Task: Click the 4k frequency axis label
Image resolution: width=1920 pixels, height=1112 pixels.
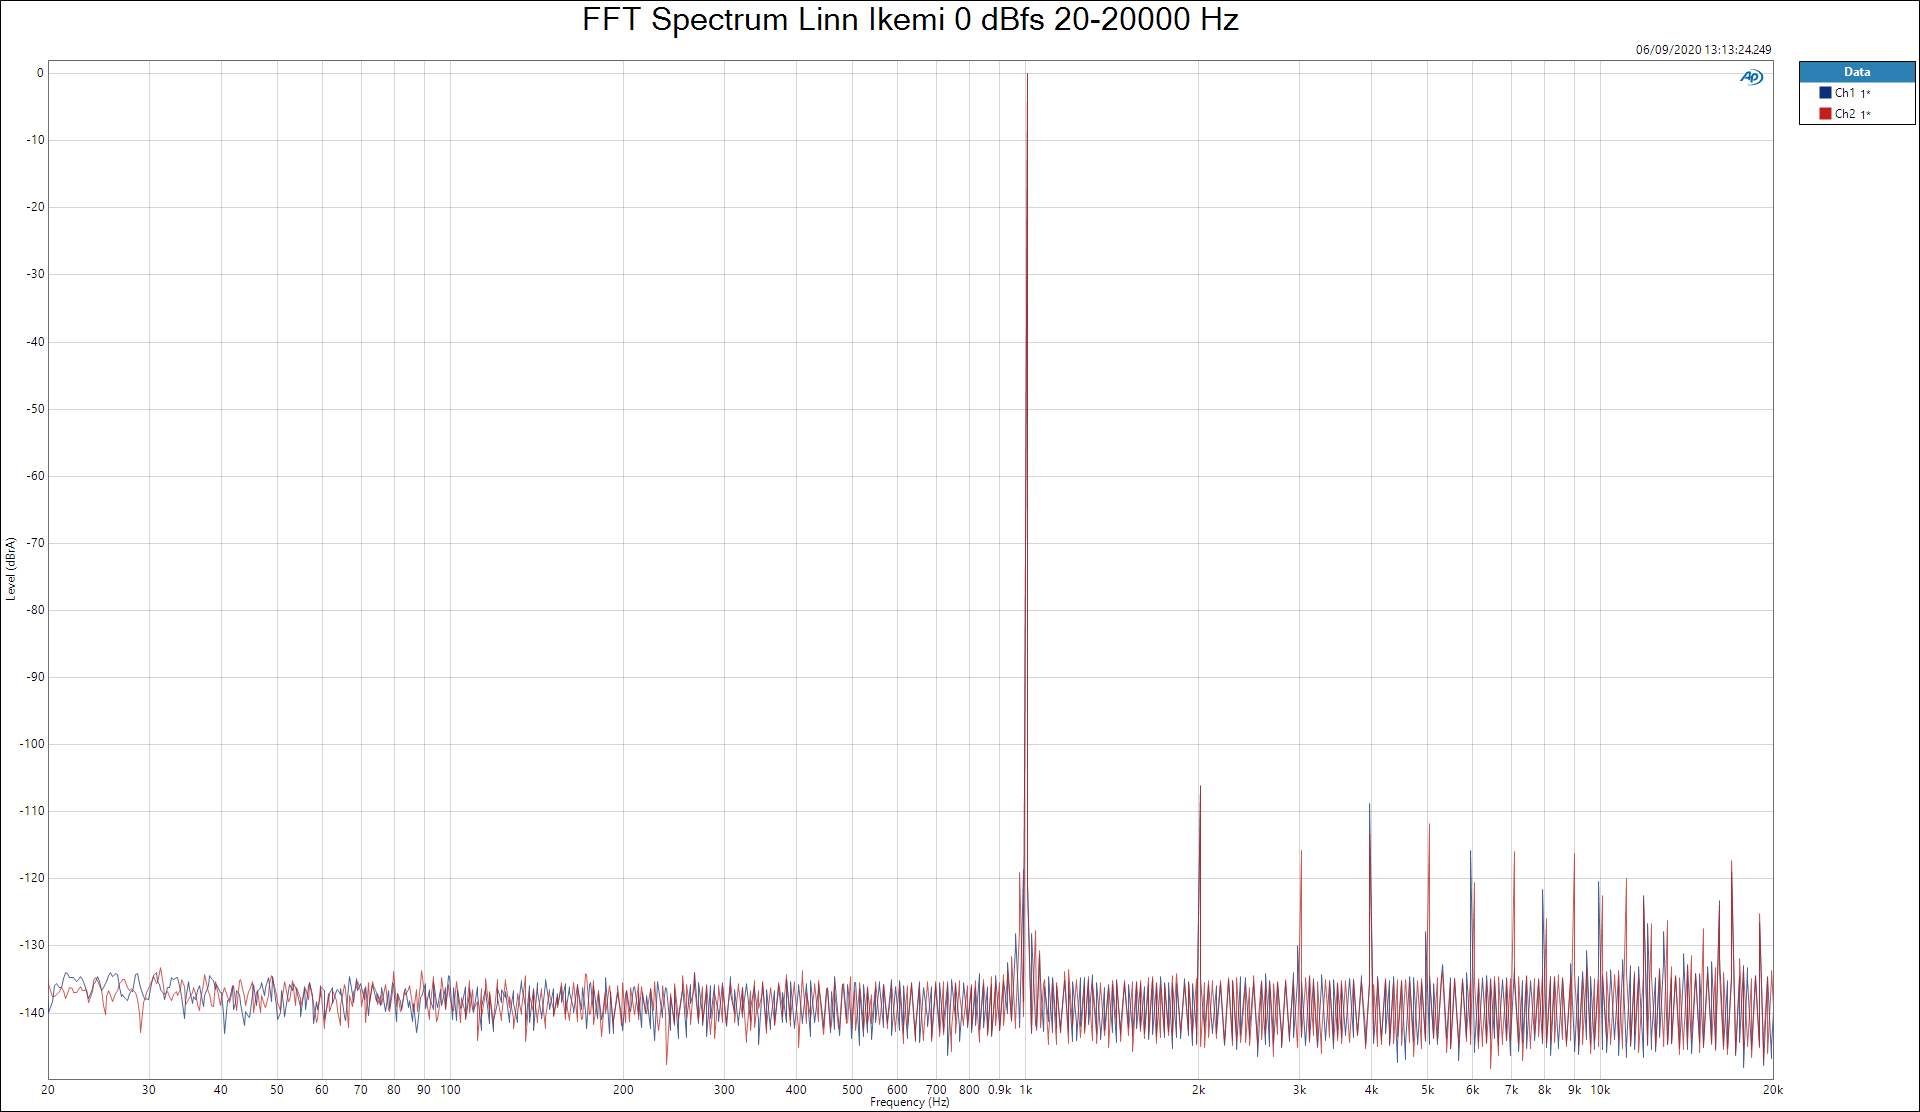Action: click(1371, 1090)
